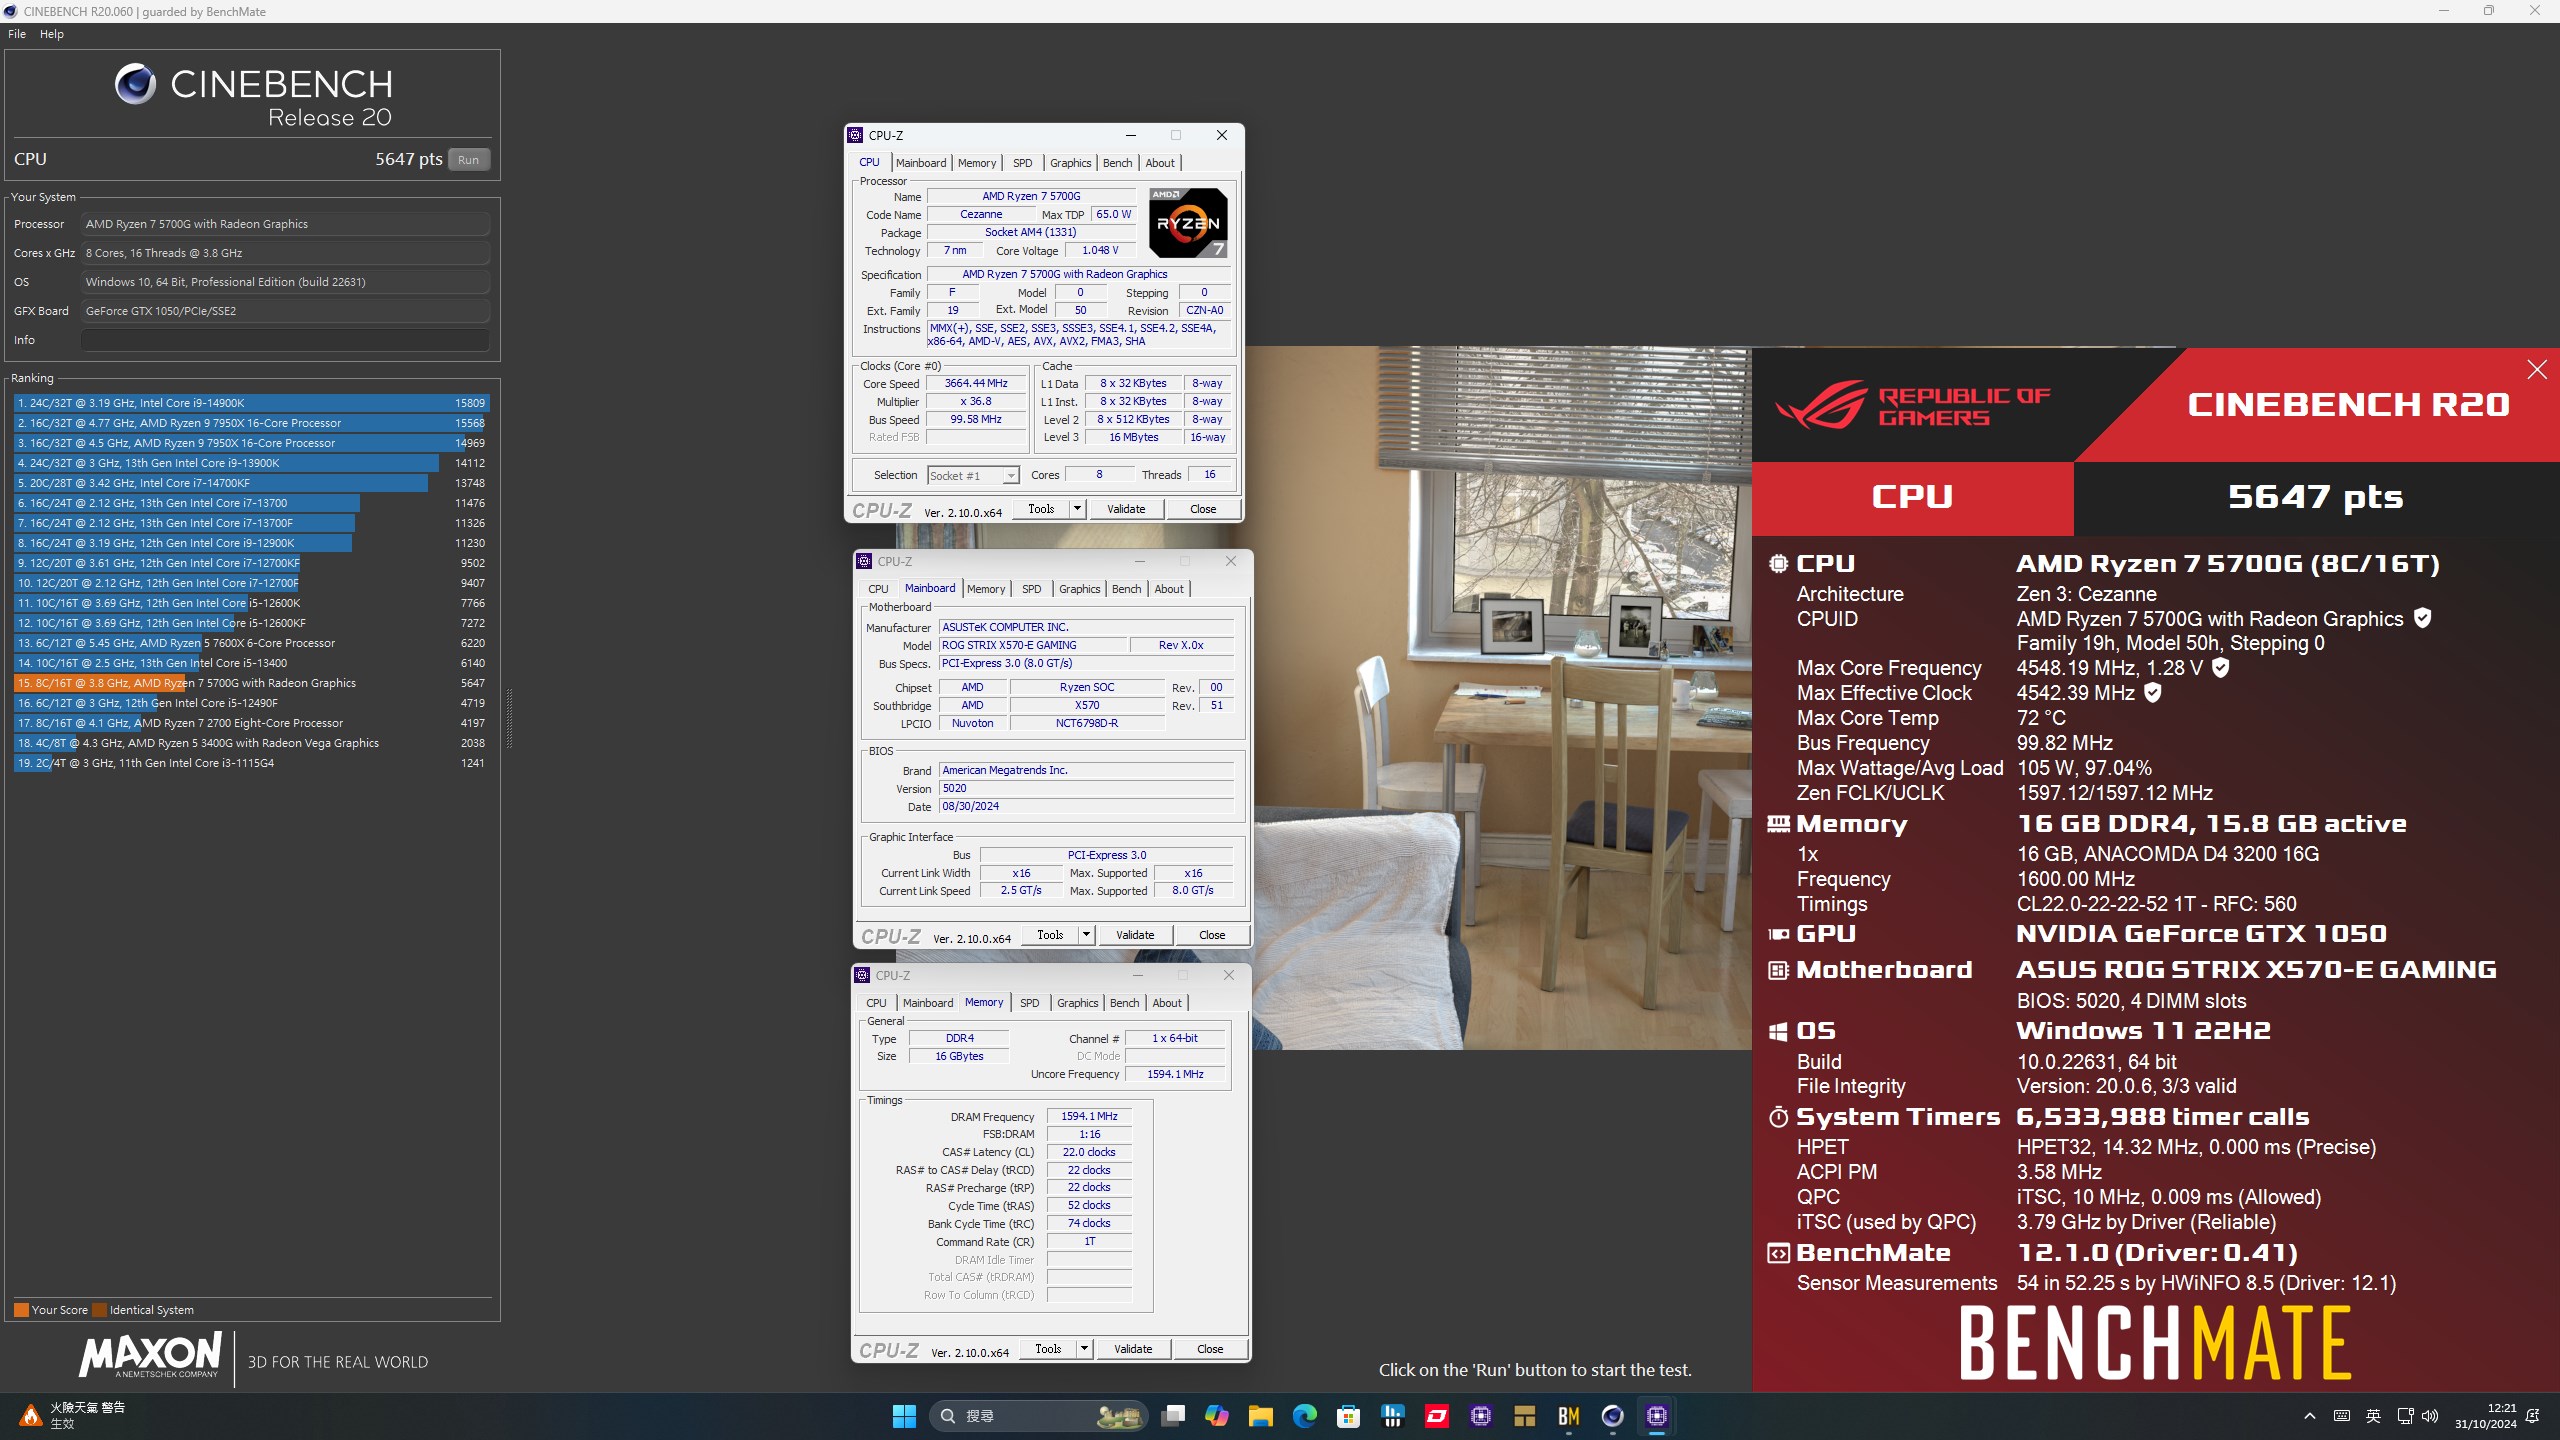Switch the input language indicator 英
Viewport: 2560px width, 1440px height.
[2373, 1416]
